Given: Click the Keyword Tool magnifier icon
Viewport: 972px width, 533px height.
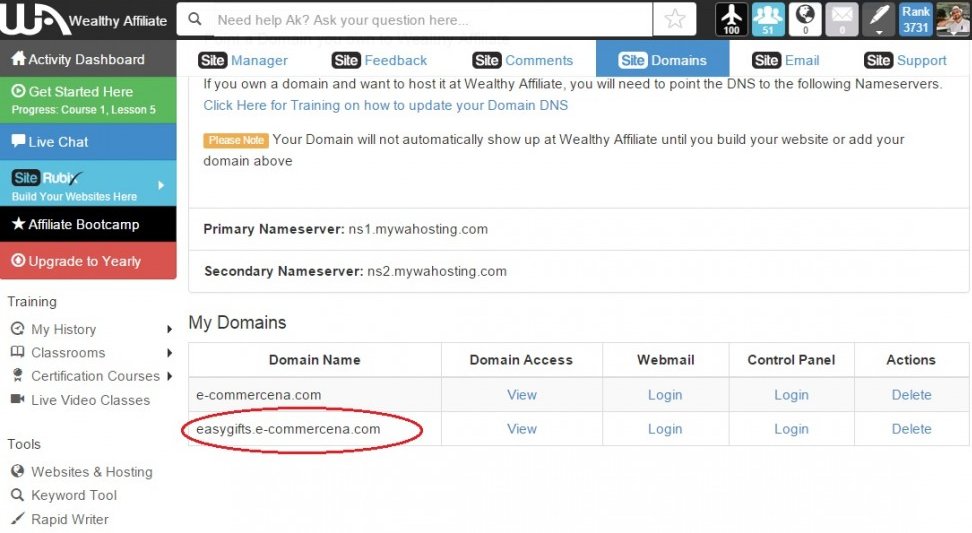Looking at the screenshot, I should coord(17,495).
